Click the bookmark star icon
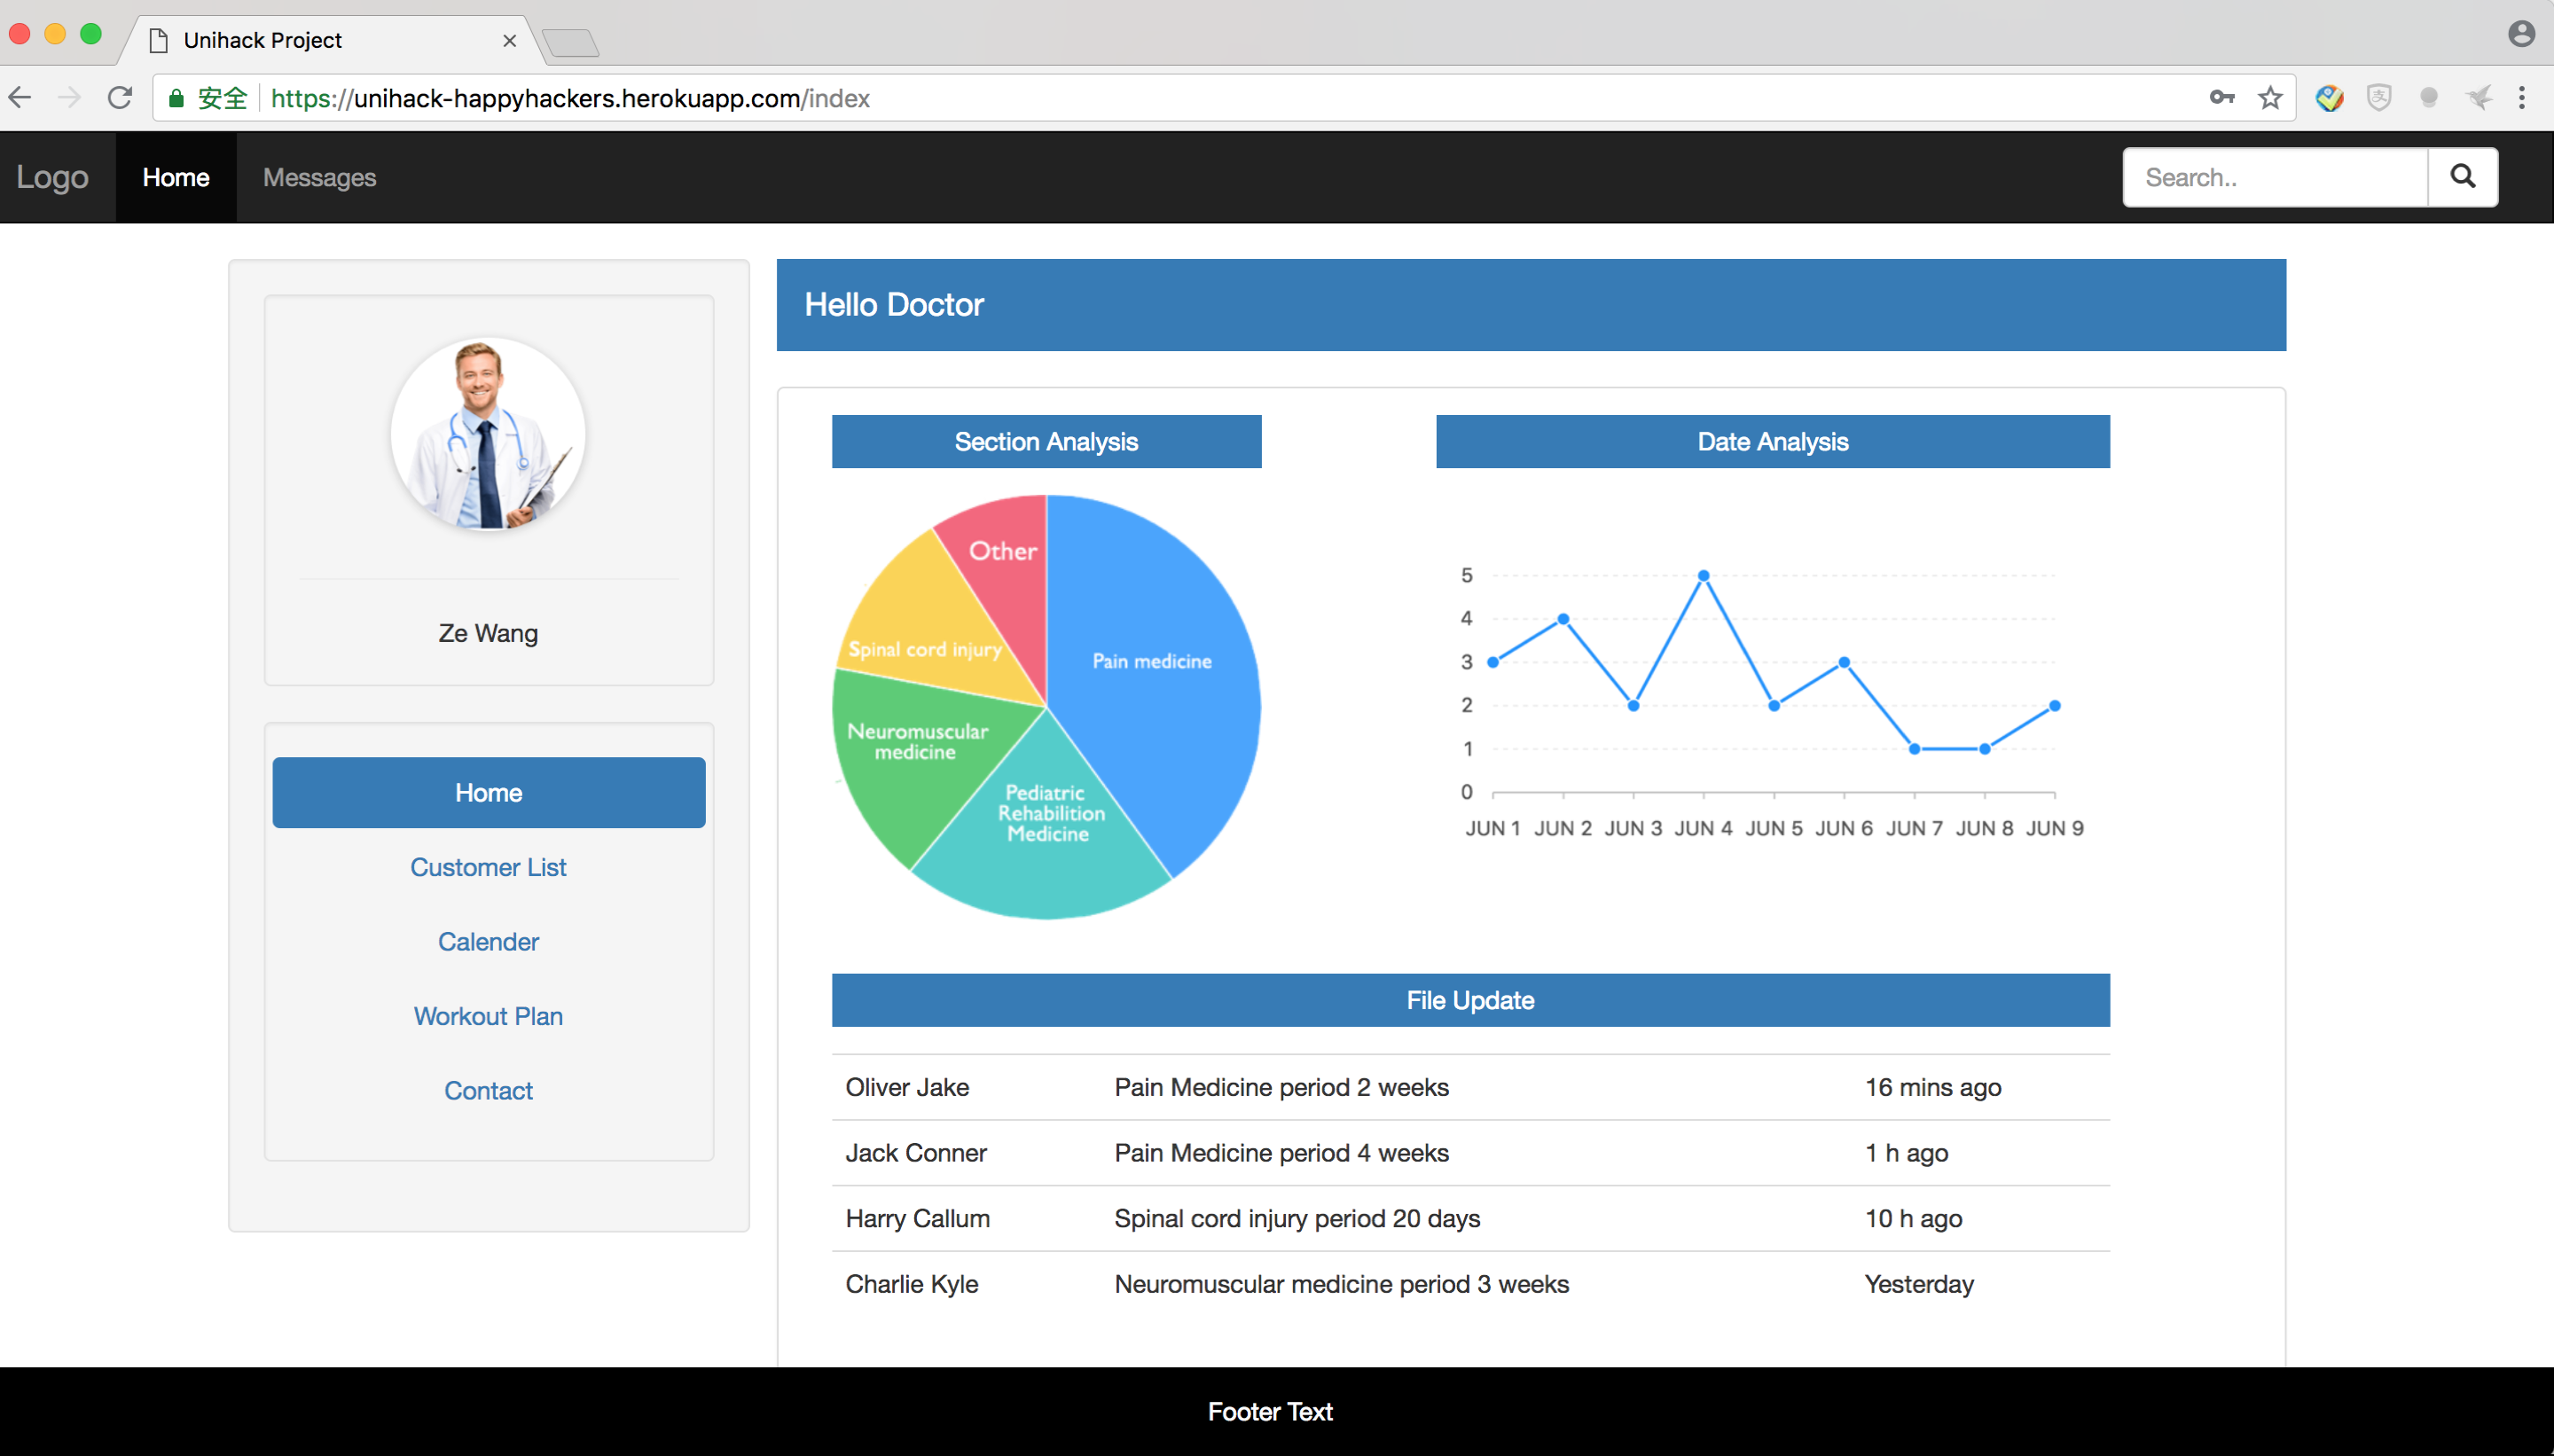This screenshot has height=1456, width=2554. tap(2270, 98)
